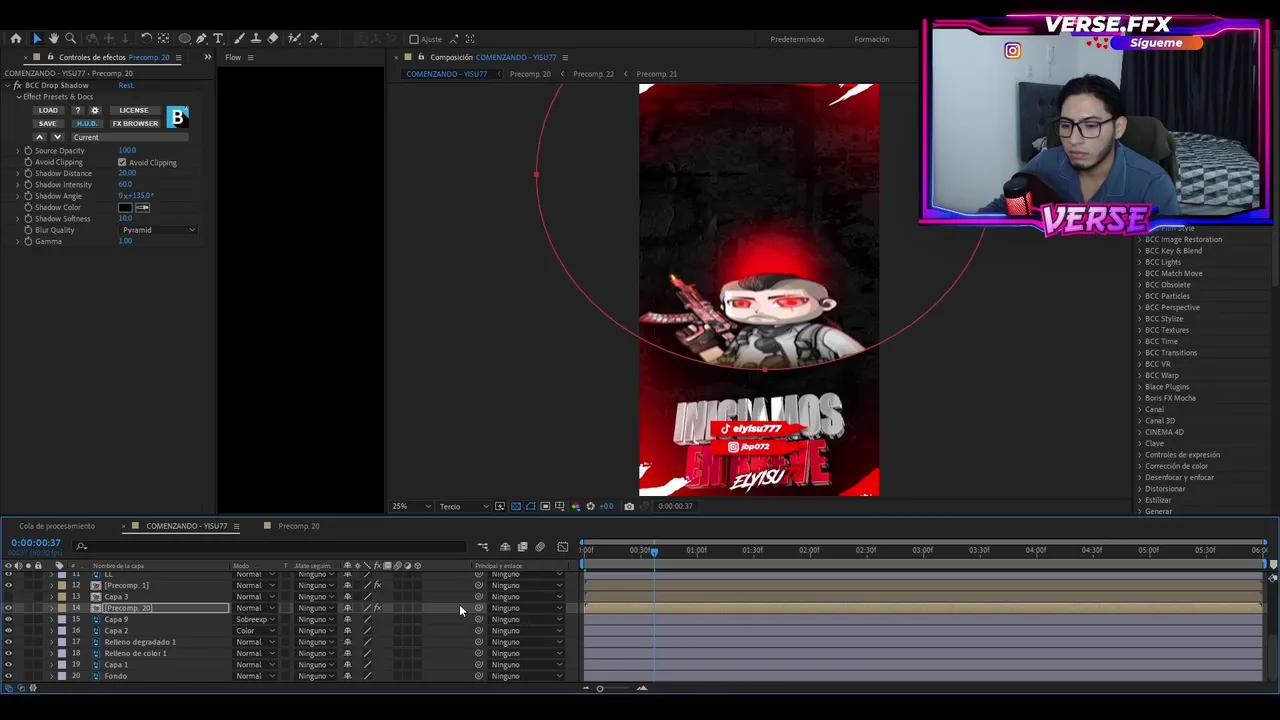
Task: Open the Formación workspace
Action: tap(871, 39)
